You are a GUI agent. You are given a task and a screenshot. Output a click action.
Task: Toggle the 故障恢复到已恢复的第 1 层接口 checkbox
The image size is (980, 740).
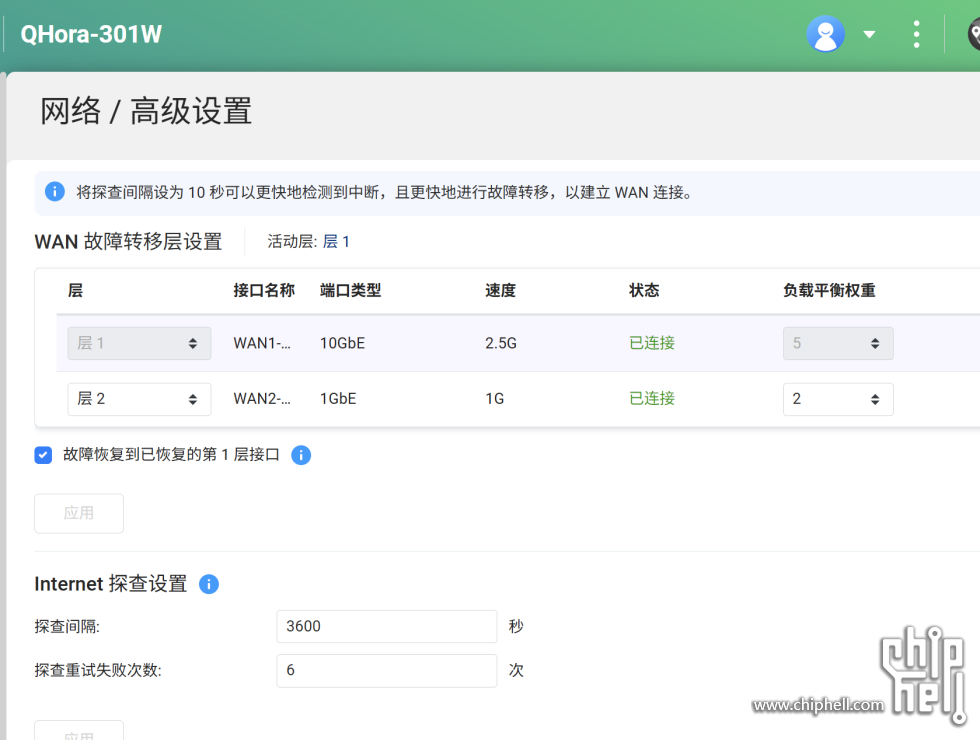click(43, 455)
